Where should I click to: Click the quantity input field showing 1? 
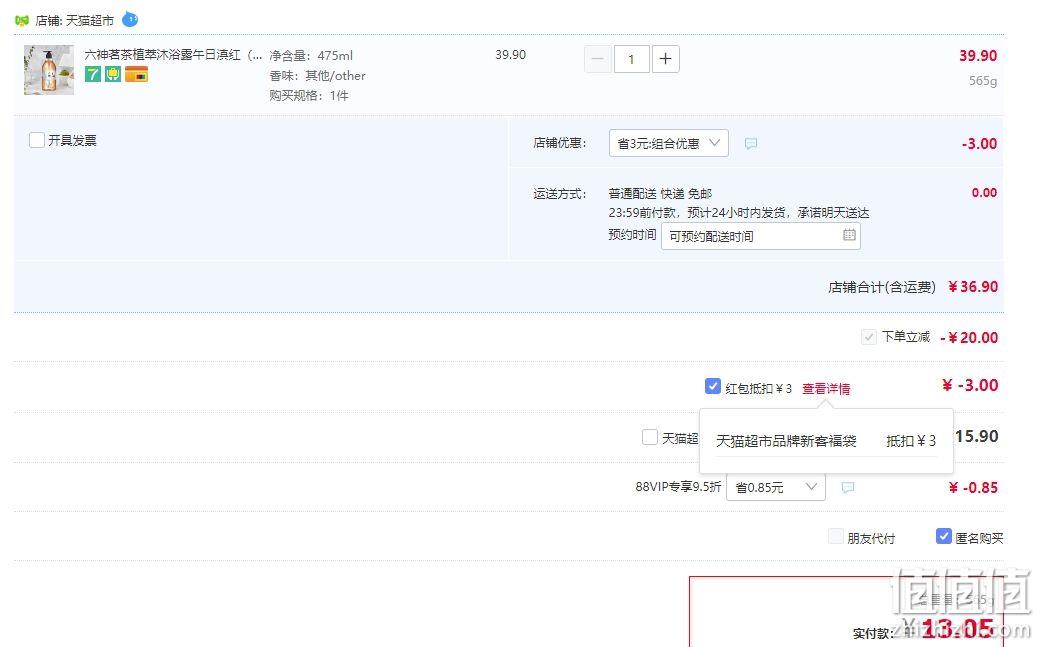pyautogui.click(x=631, y=59)
